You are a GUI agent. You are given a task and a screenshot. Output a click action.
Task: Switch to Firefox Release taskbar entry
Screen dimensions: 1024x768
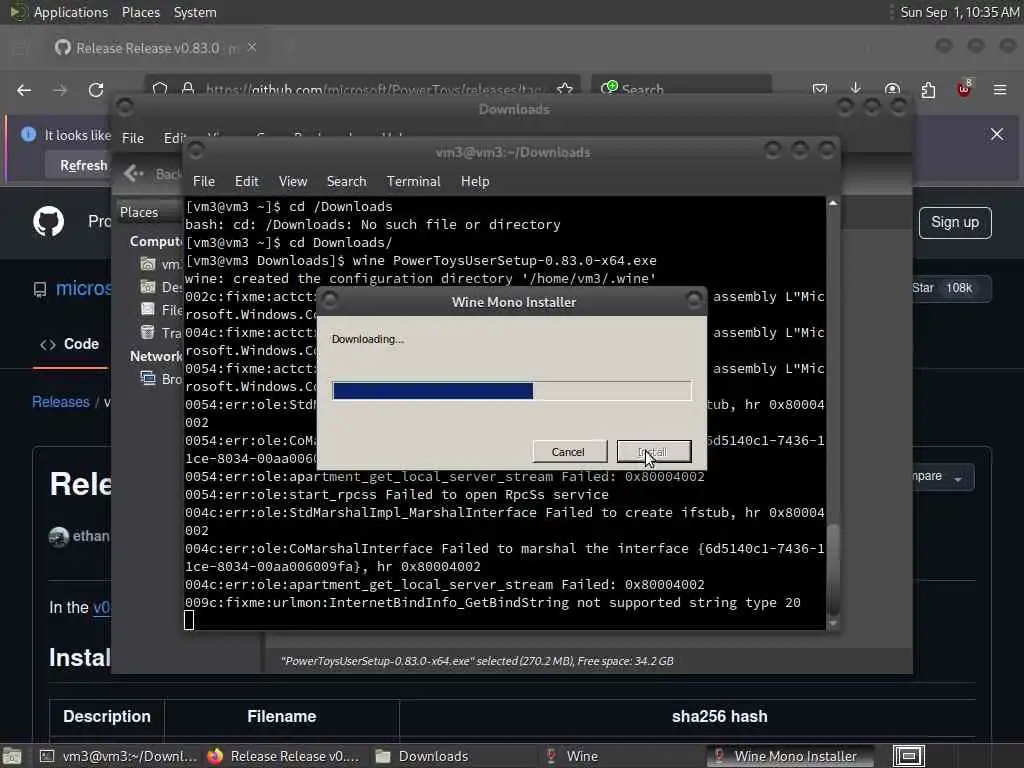283,756
